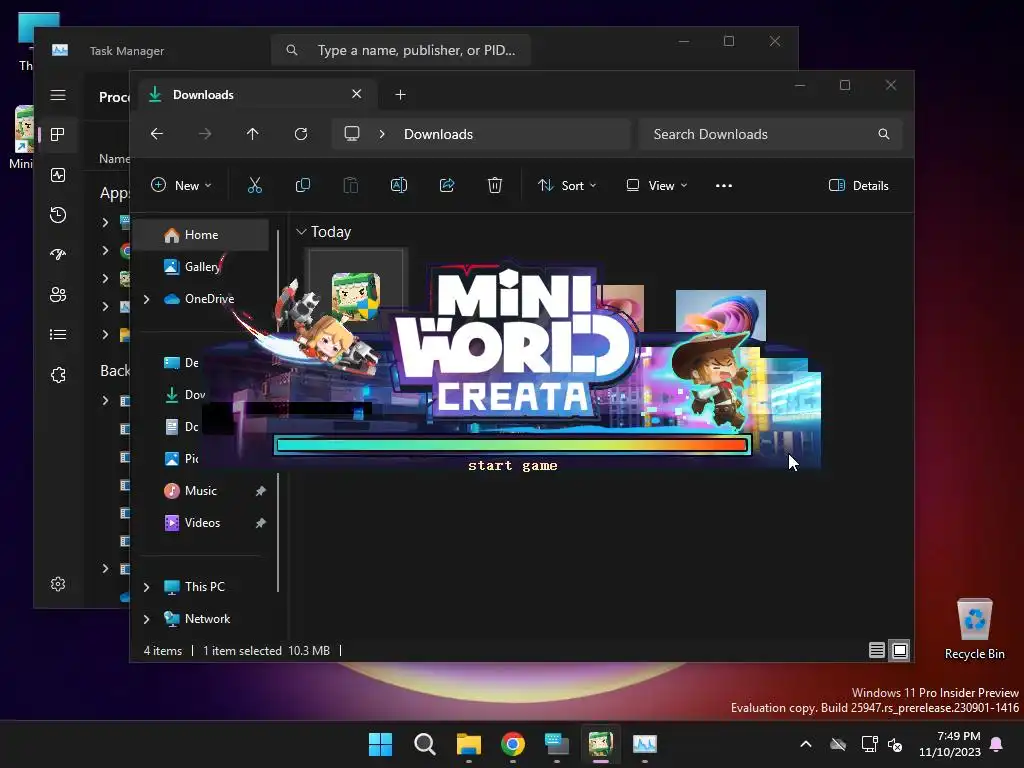This screenshot has width=1024, height=768.
Task: Open Windows Start button
Action: coord(380,744)
